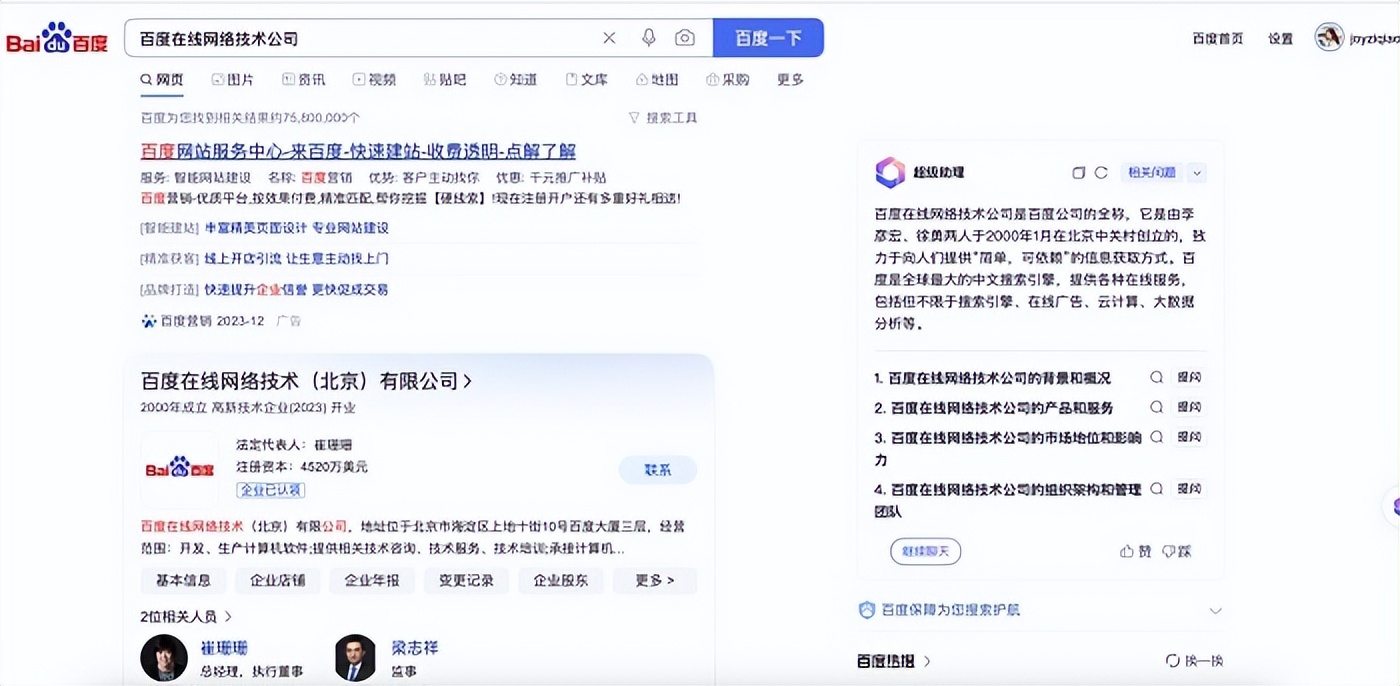Click the 赞 thumbs-up icon

1127,551
